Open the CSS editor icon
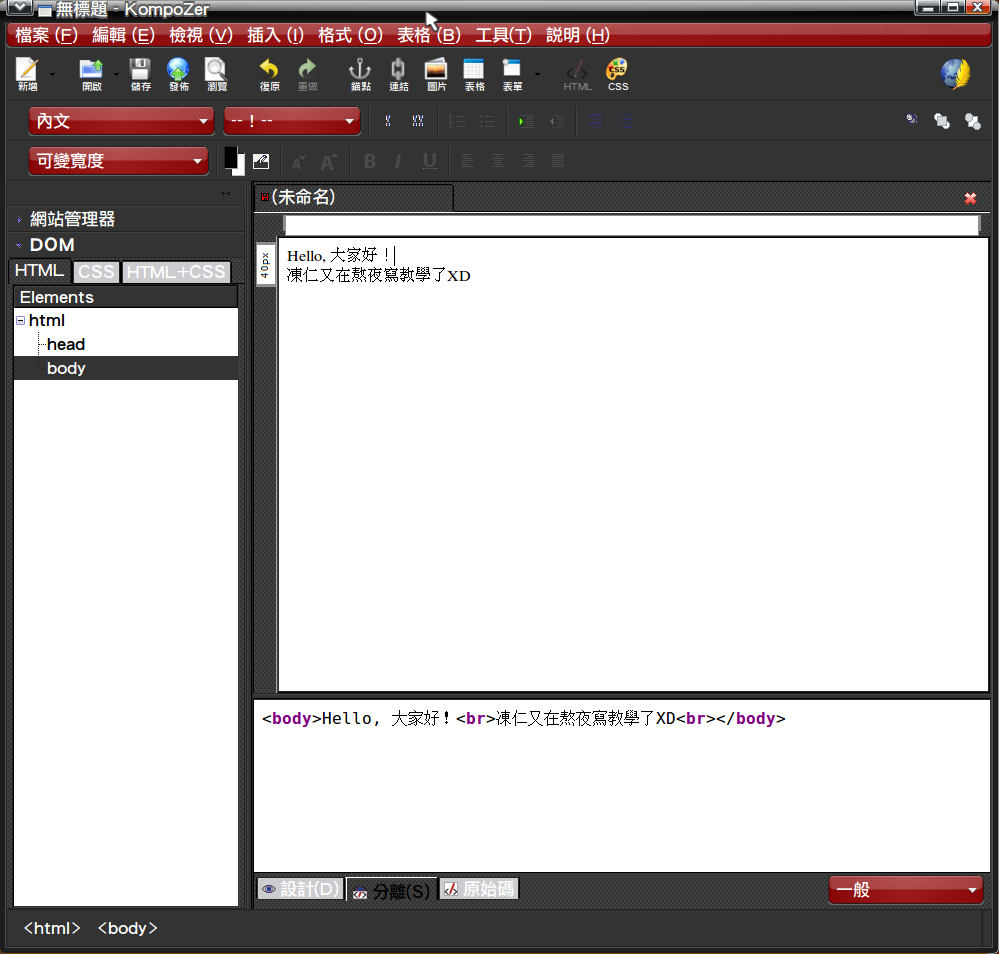Screen dimensions: 999x954 [x=617, y=75]
